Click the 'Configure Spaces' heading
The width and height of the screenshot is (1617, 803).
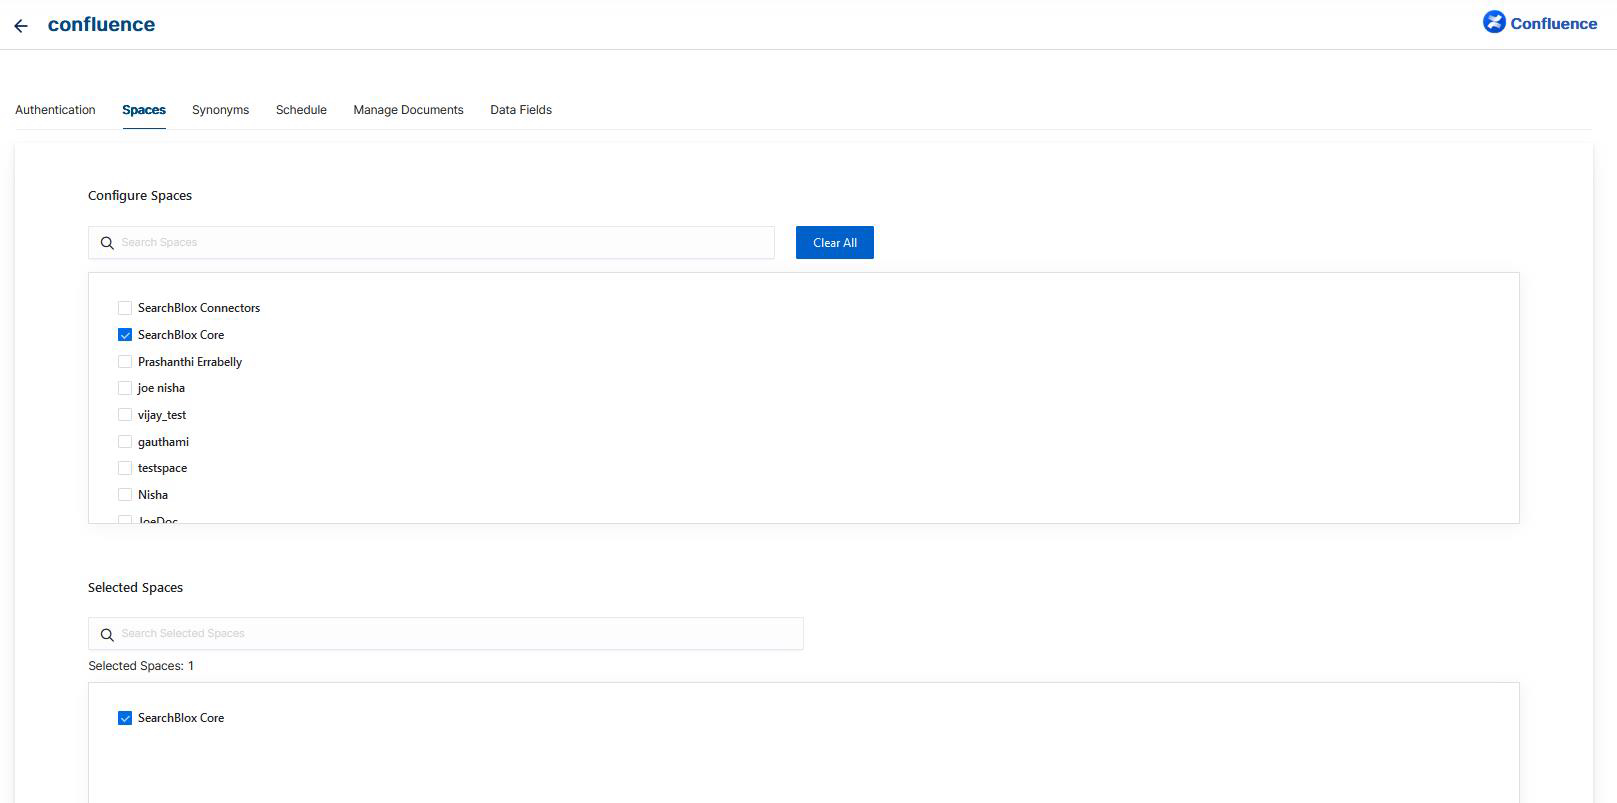click(140, 196)
